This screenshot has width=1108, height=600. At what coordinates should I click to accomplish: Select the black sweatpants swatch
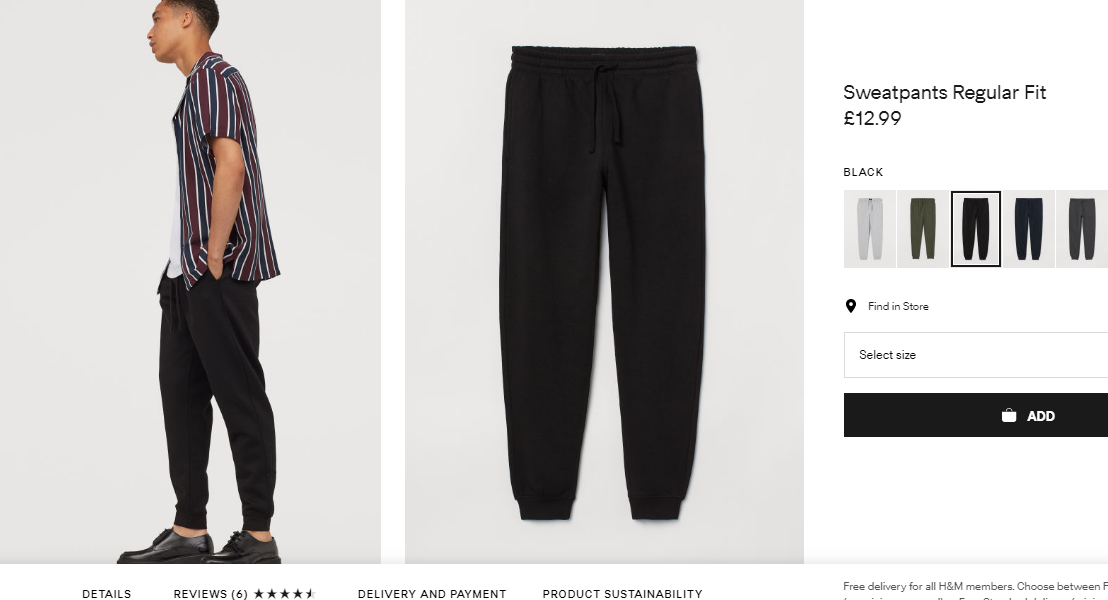pyautogui.click(x=976, y=229)
